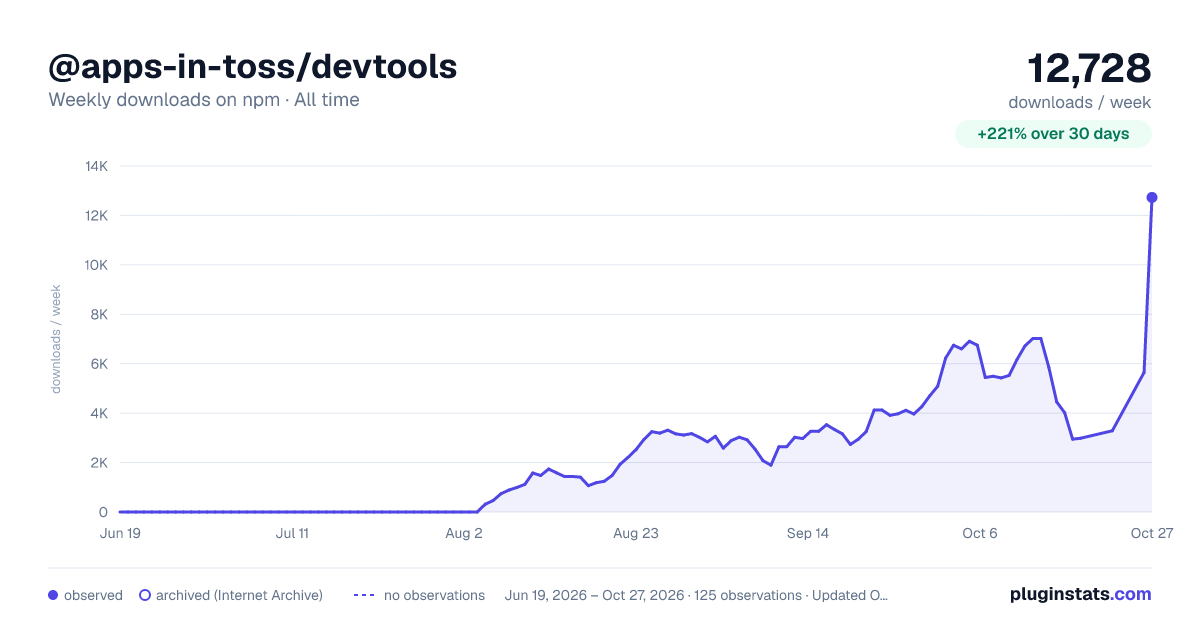Click the Jul 11 x-axis label

pyautogui.click(x=292, y=533)
